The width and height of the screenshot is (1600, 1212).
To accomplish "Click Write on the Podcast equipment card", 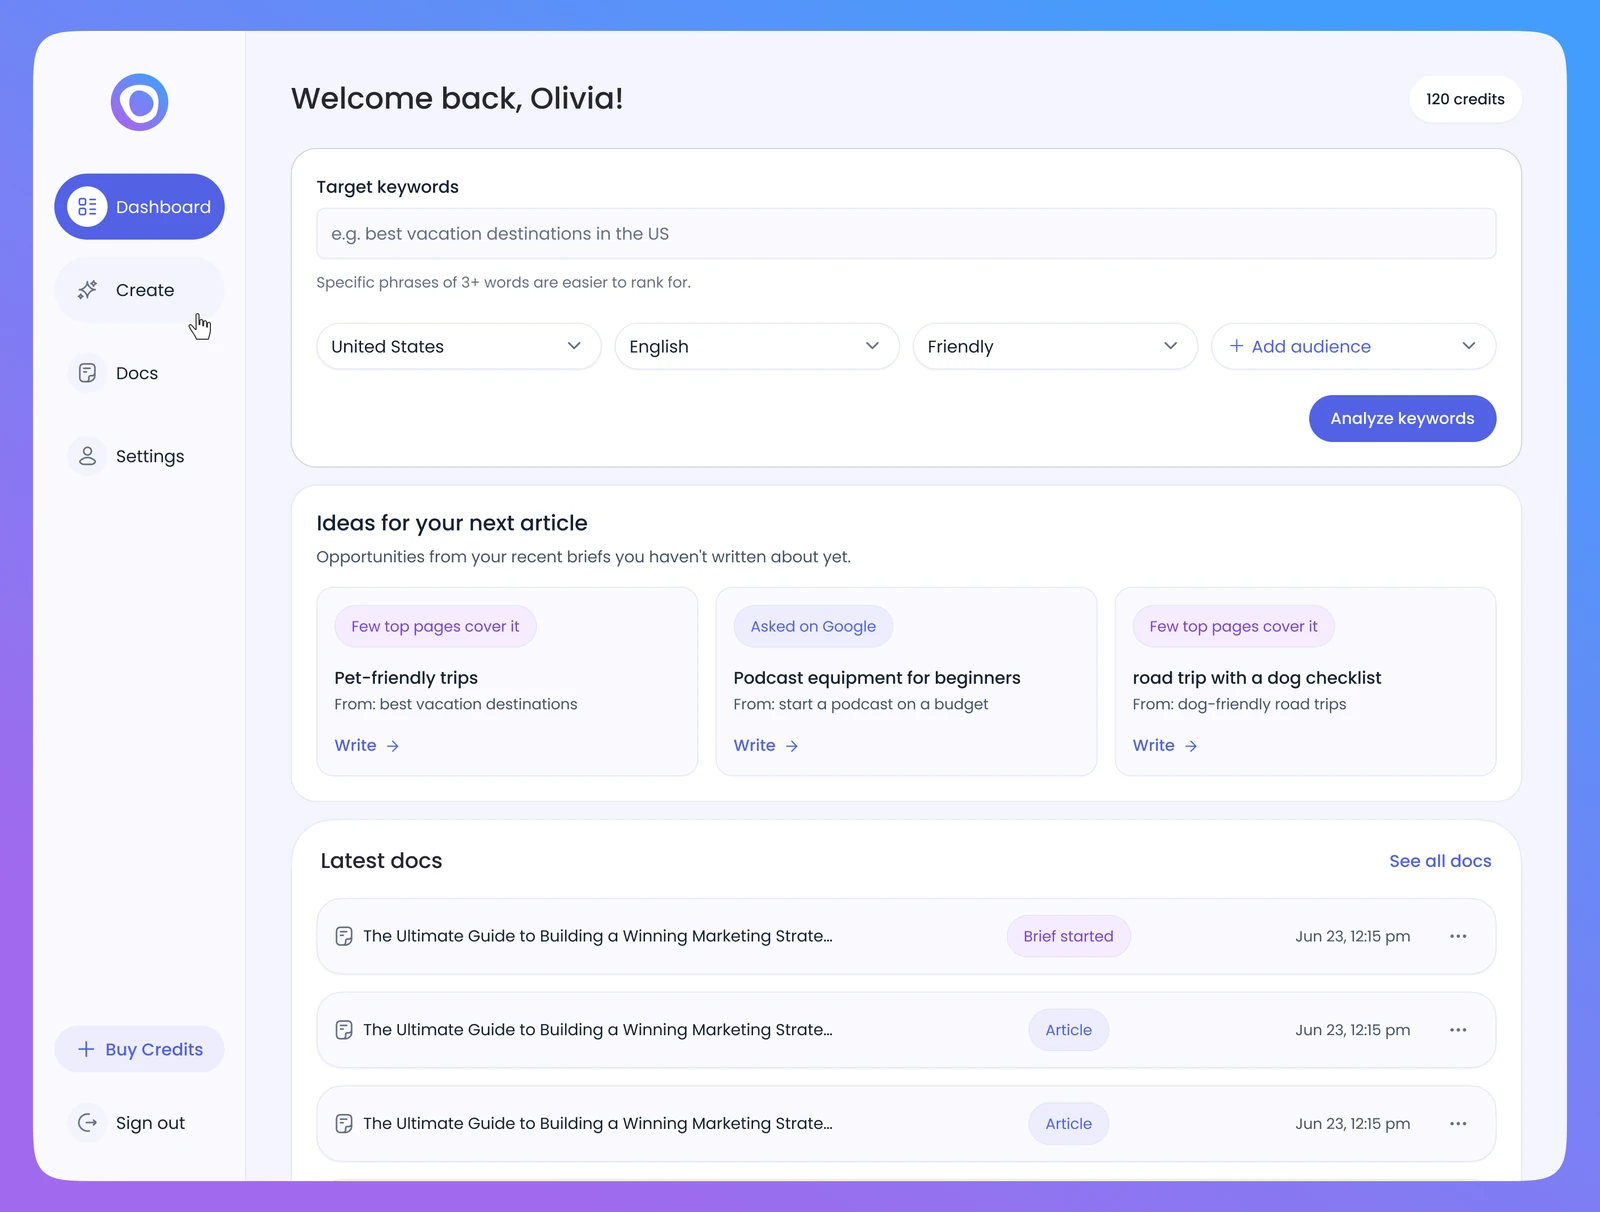I will [765, 745].
